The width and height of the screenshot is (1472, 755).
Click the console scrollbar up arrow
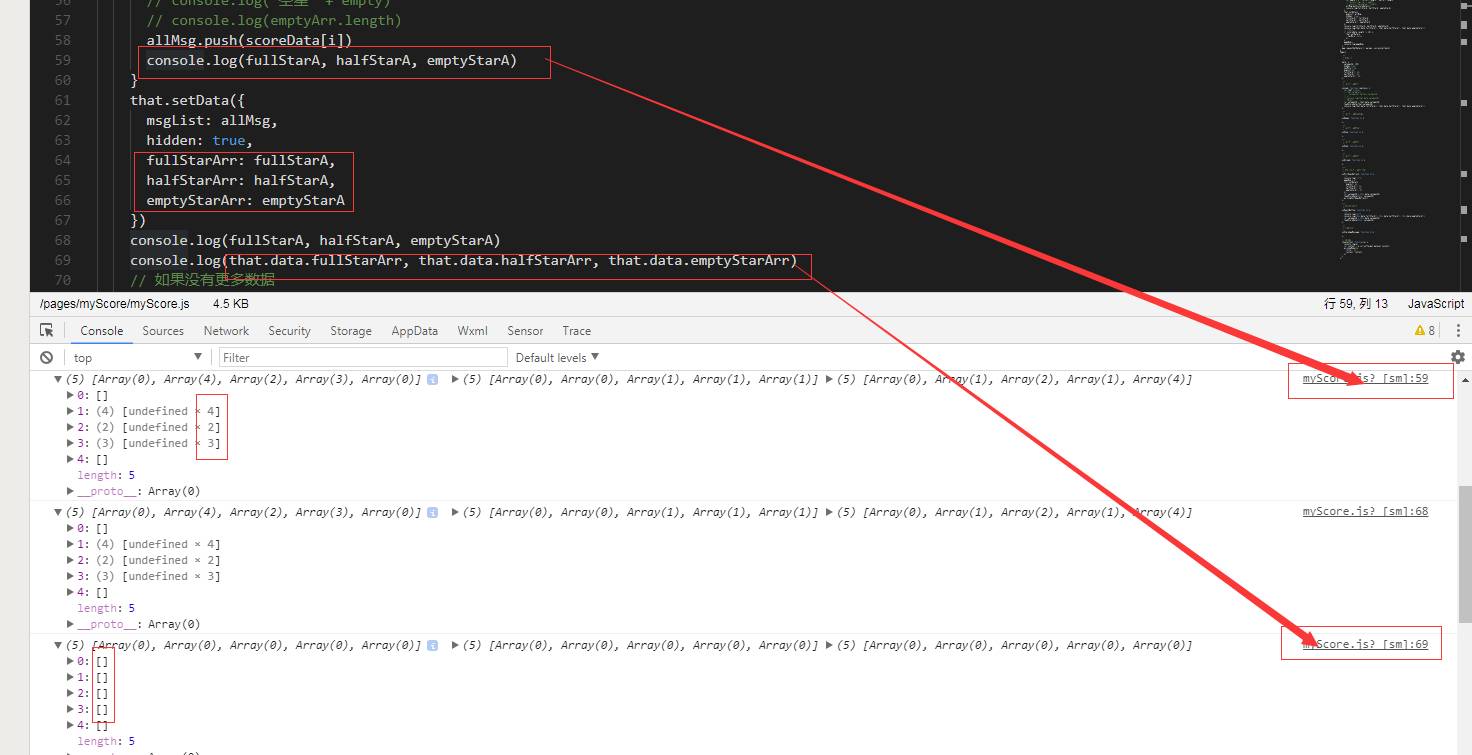(x=1465, y=380)
